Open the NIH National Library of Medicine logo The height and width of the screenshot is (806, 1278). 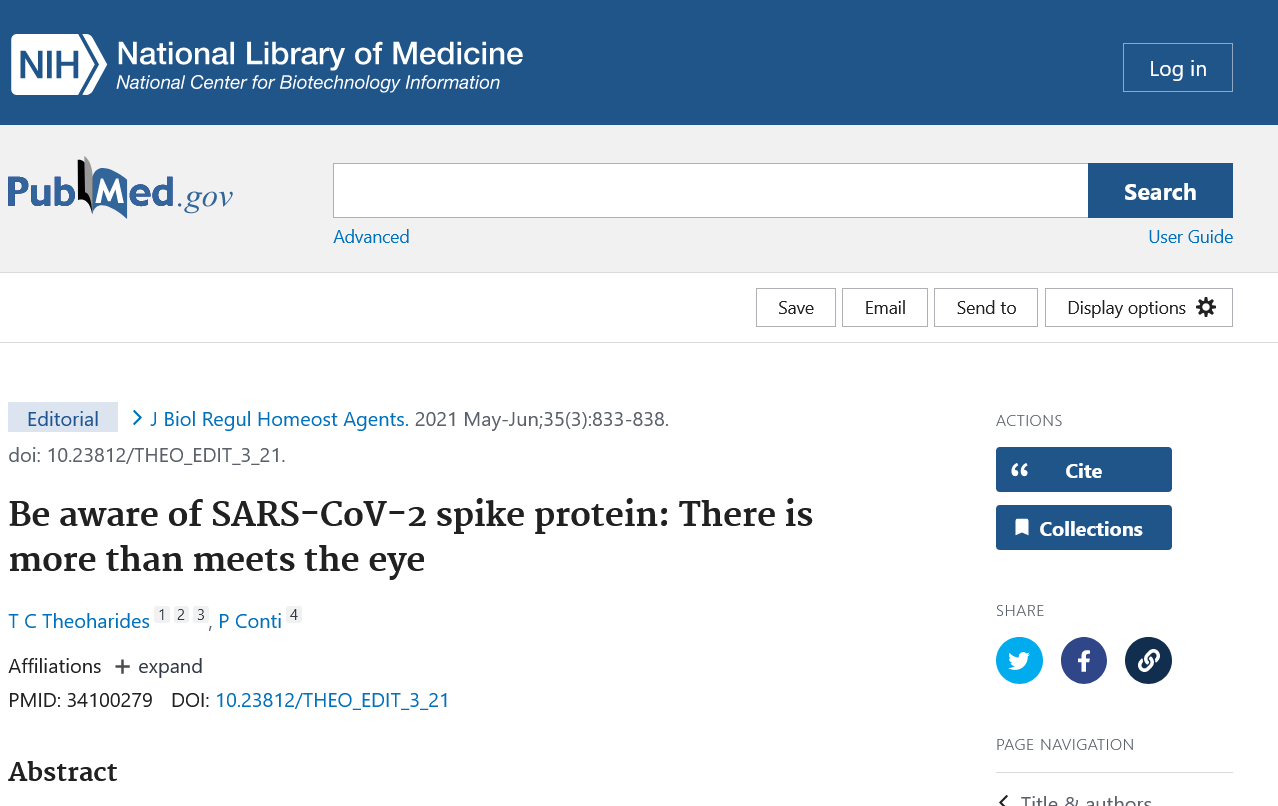click(x=265, y=63)
